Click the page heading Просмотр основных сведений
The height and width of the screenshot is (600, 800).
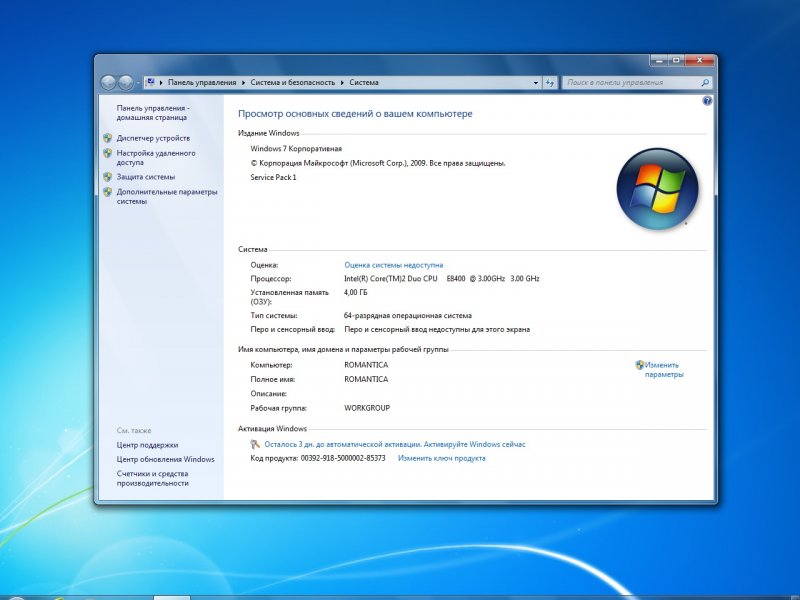[355, 113]
